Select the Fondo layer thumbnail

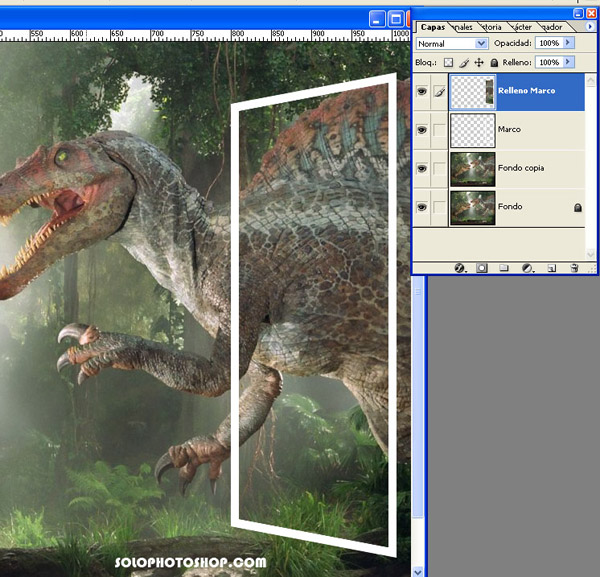(473, 207)
